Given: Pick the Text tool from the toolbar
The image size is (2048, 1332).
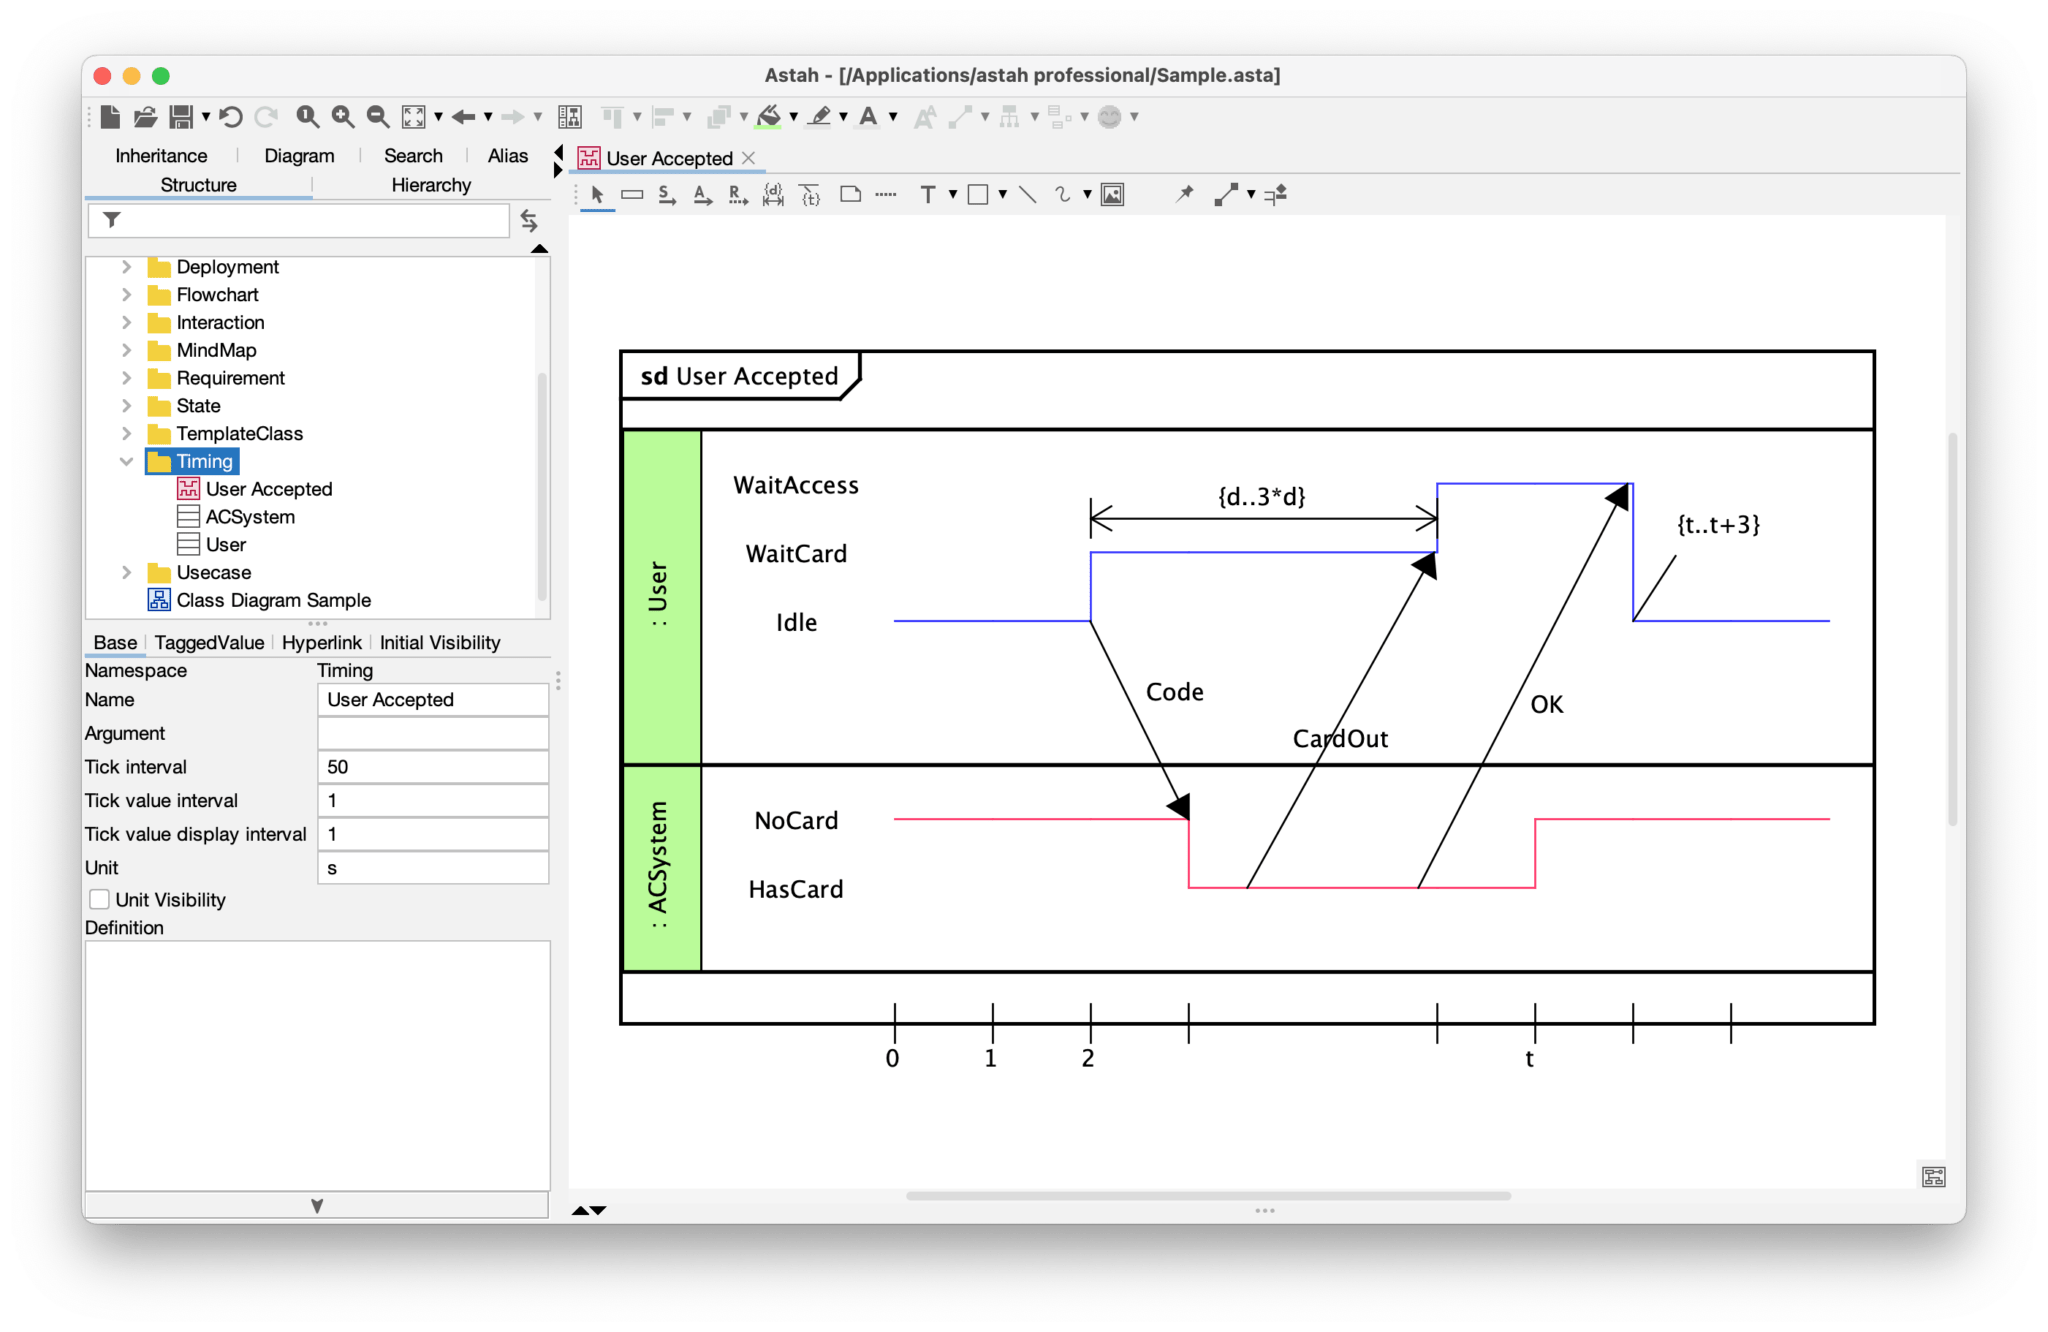Looking at the screenshot, I should tap(928, 195).
